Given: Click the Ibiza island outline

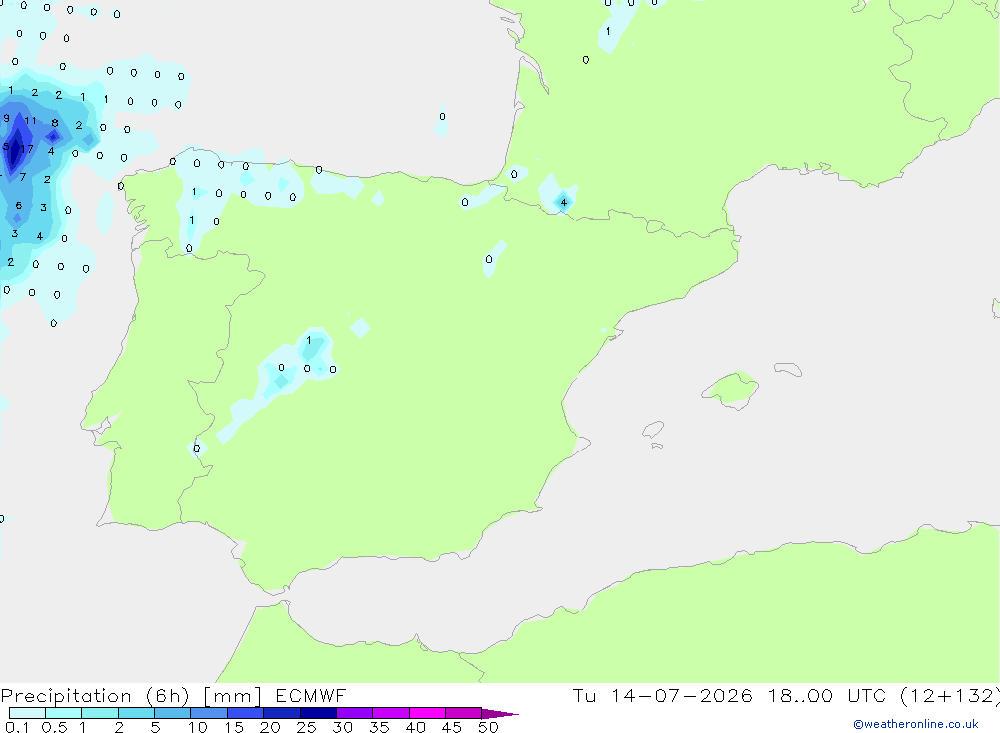Looking at the screenshot, I should pos(653,430).
